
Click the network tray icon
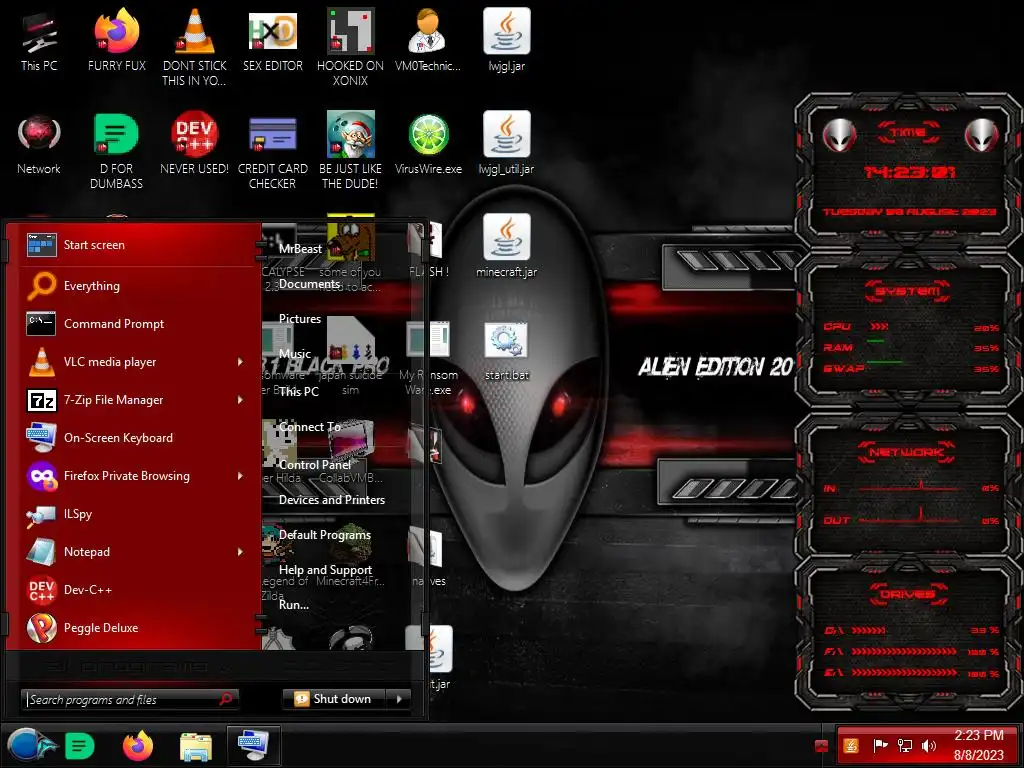click(x=905, y=746)
